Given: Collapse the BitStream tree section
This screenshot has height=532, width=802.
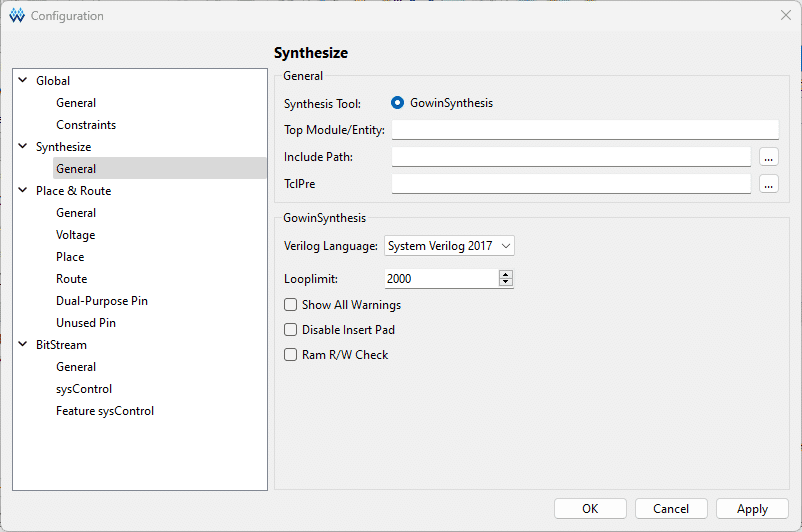Looking at the screenshot, I should (22, 345).
